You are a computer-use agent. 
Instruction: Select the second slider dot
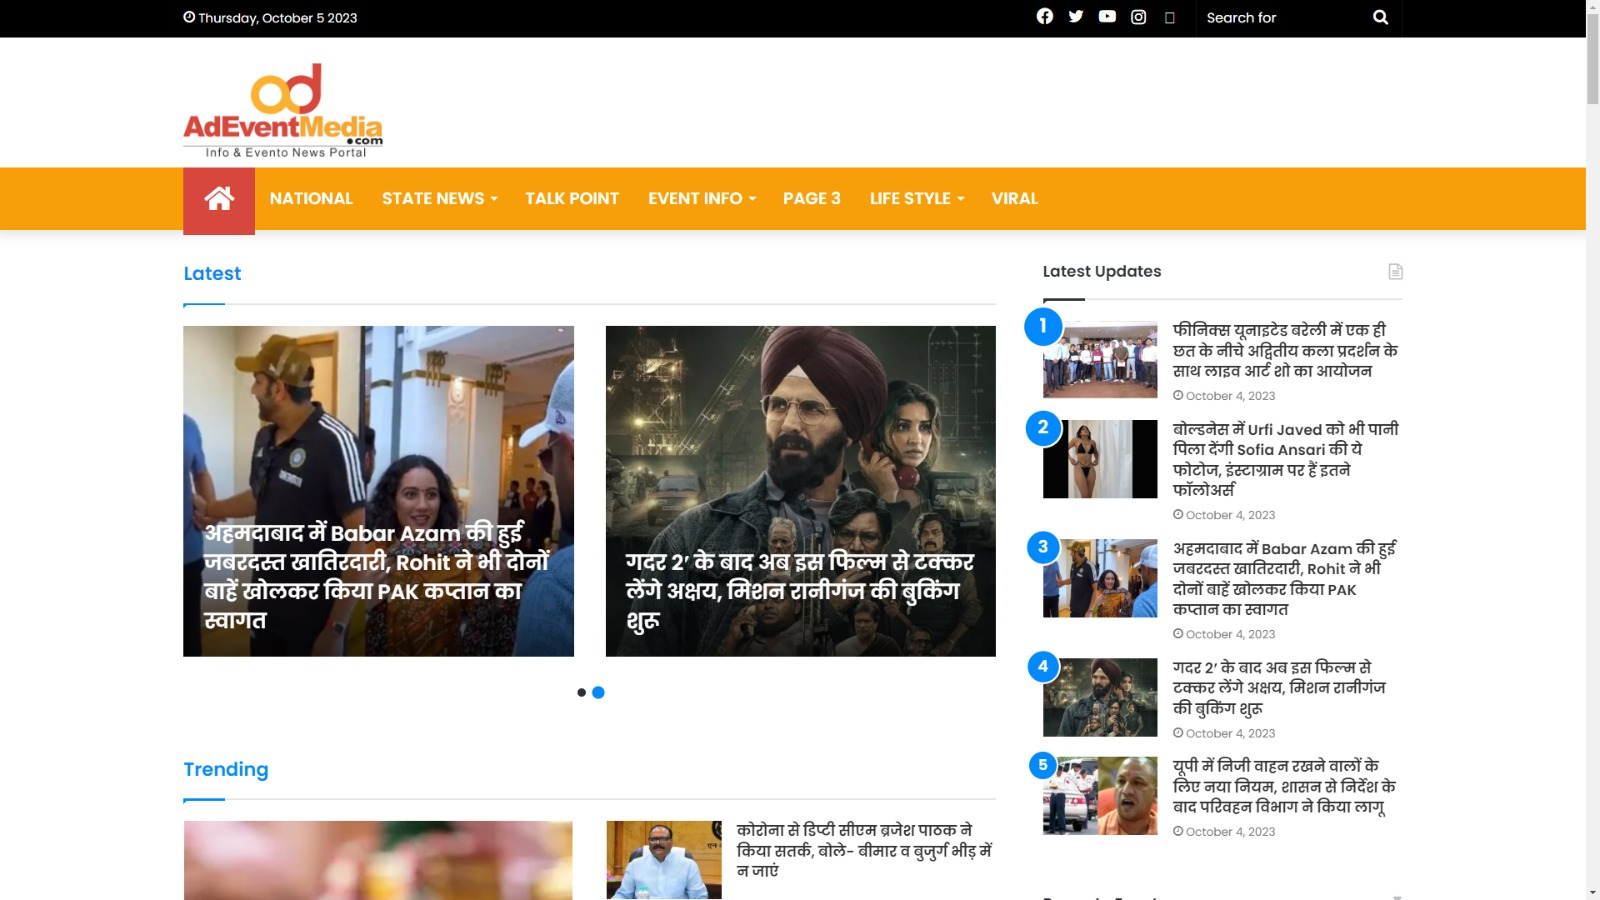pos(598,692)
